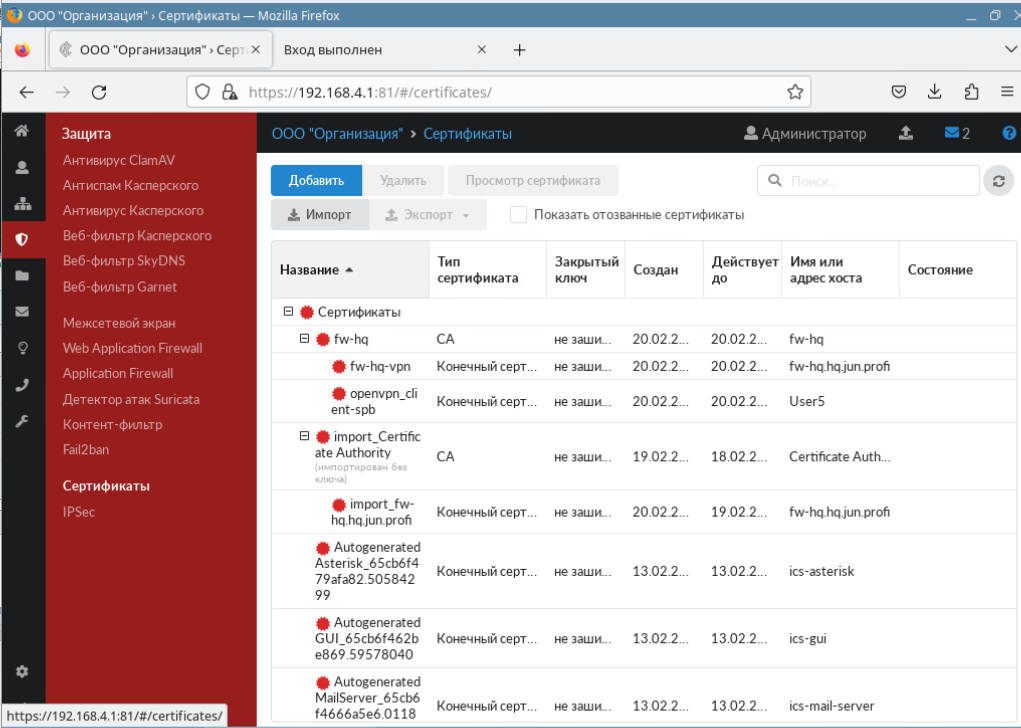The height and width of the screenshot is (728, 1021).
Task: Open the Экспорт dropdown button
Action: click(x=428, y=215)
